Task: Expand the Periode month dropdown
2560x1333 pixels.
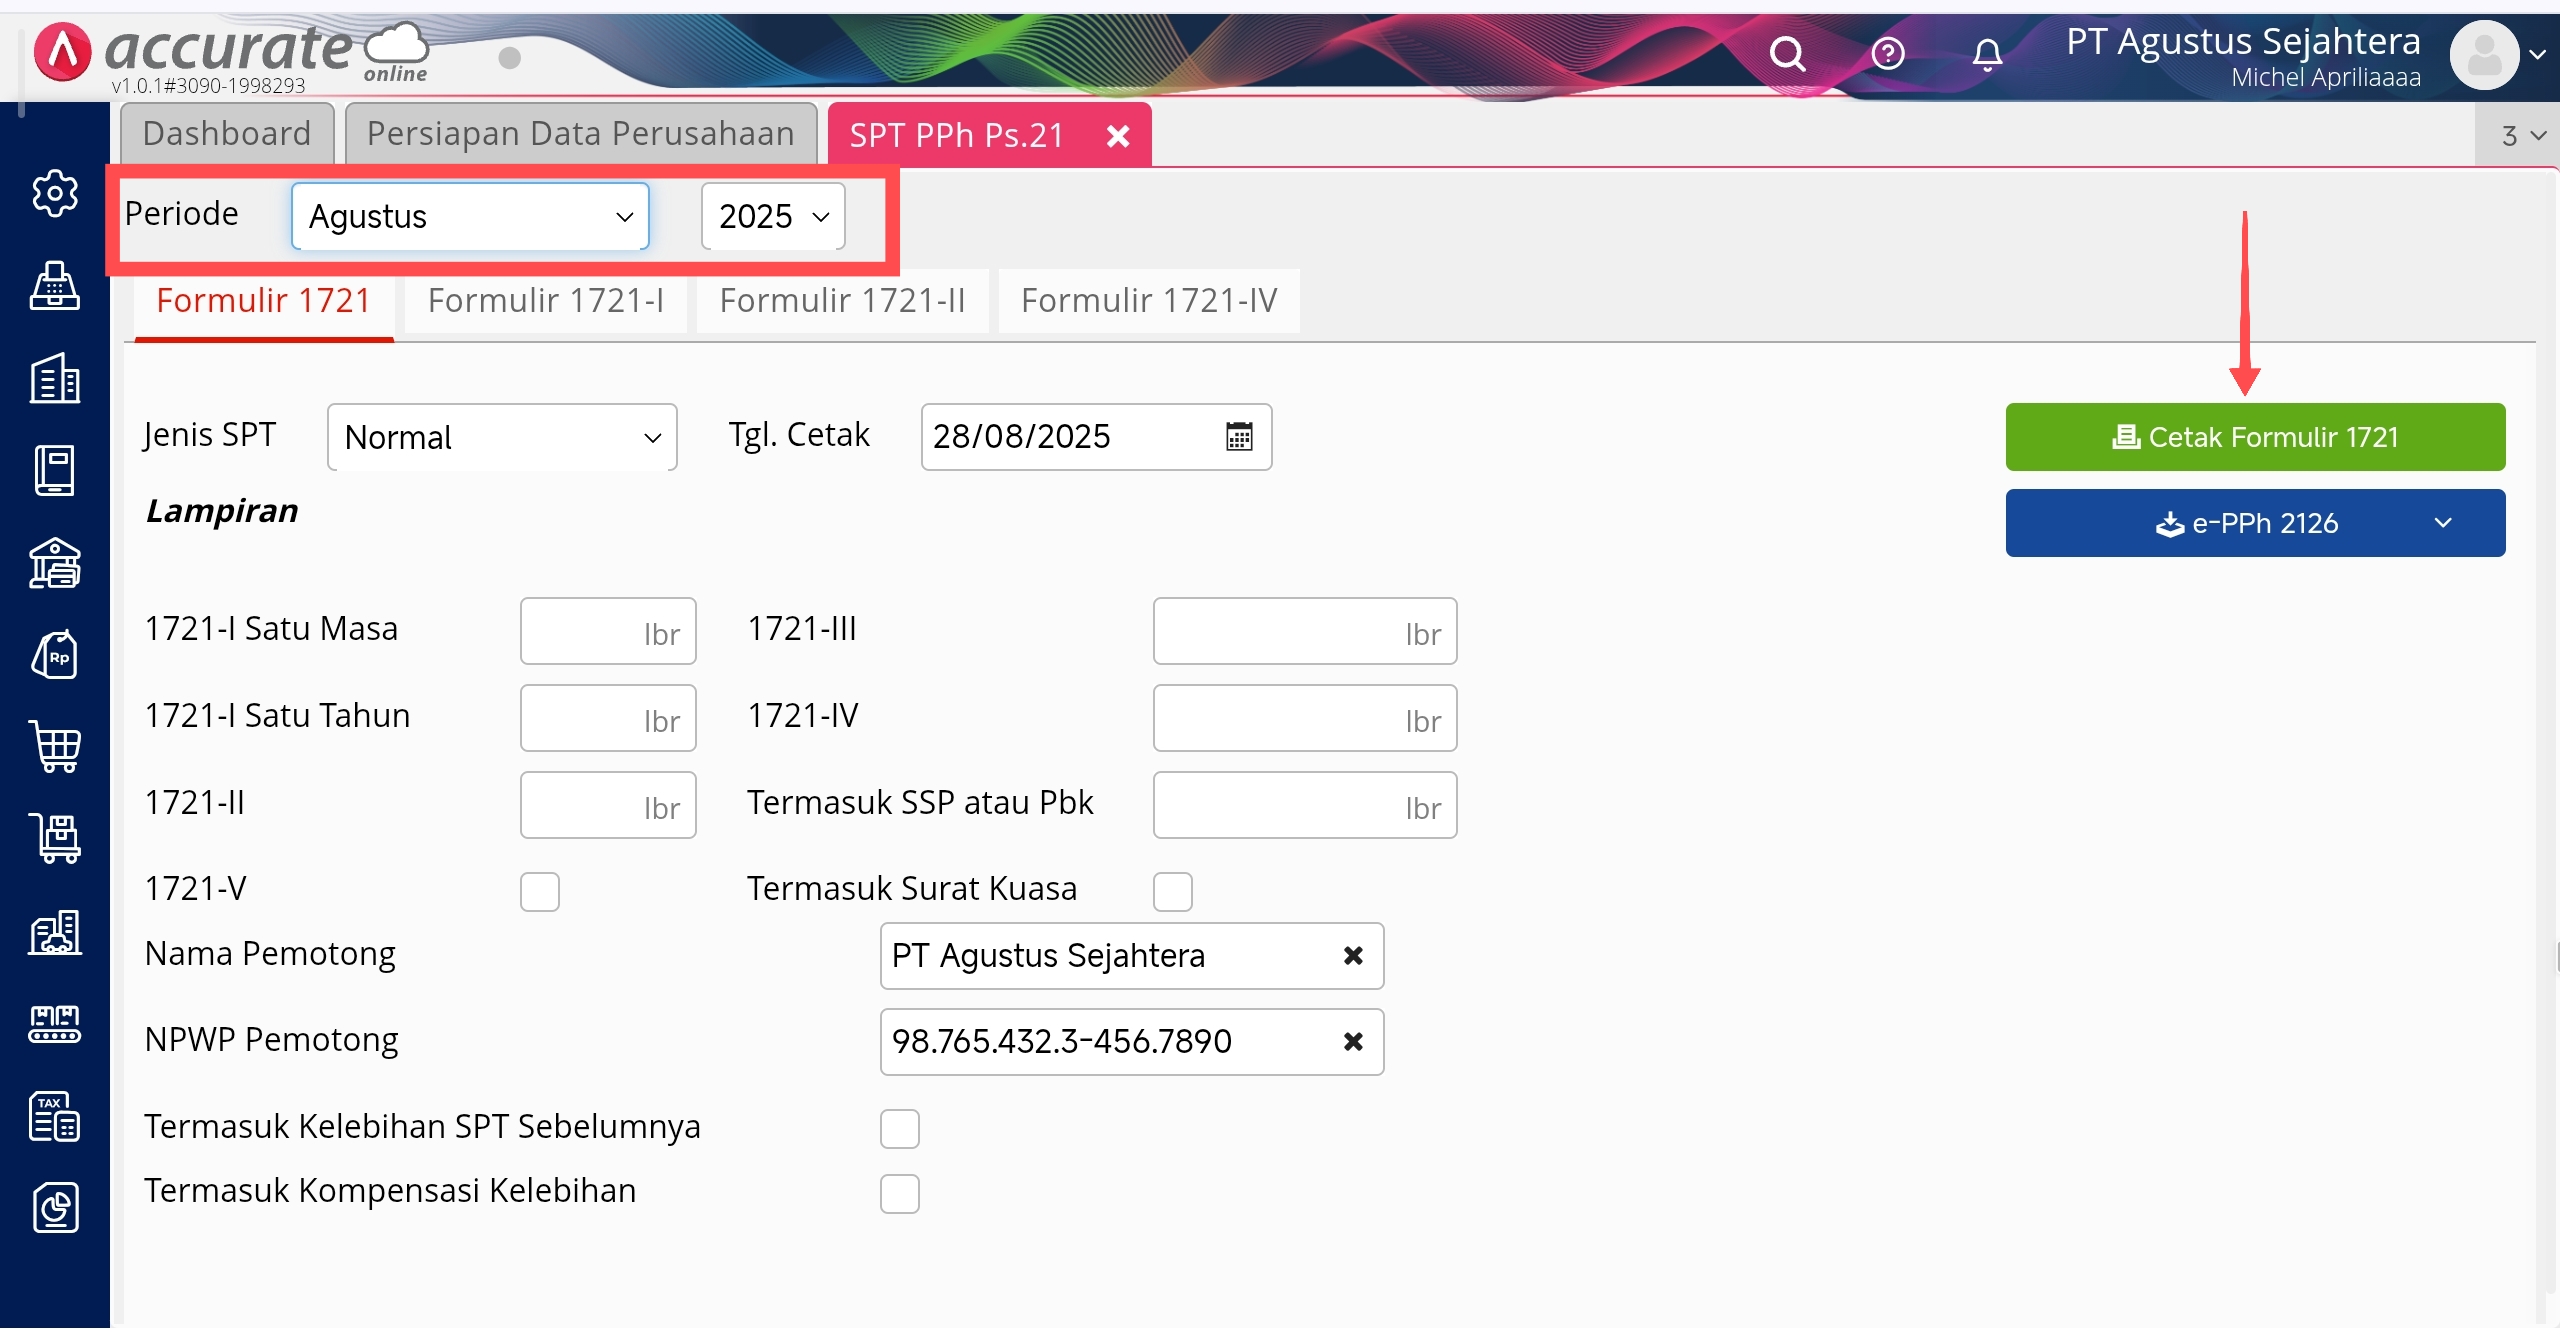Action: (470, 216)
